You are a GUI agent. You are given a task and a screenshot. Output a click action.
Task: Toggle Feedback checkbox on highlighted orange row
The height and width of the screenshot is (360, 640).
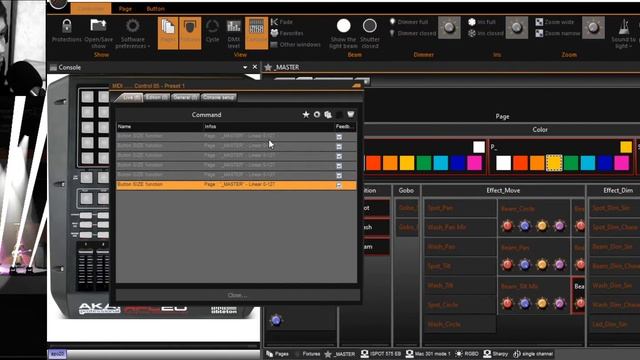click(339, 185)
